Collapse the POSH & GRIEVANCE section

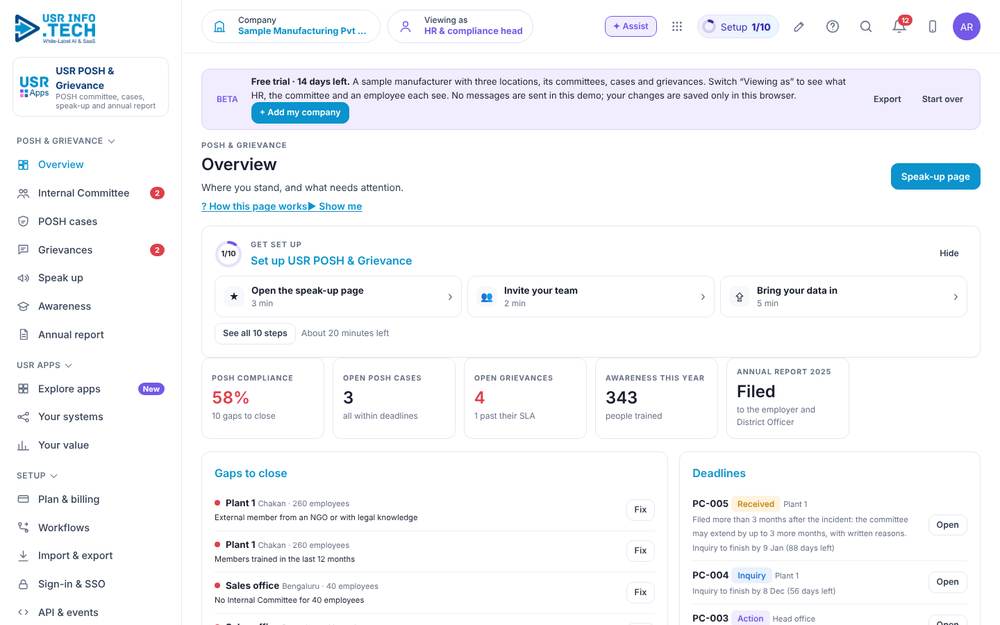click(66, 141)
